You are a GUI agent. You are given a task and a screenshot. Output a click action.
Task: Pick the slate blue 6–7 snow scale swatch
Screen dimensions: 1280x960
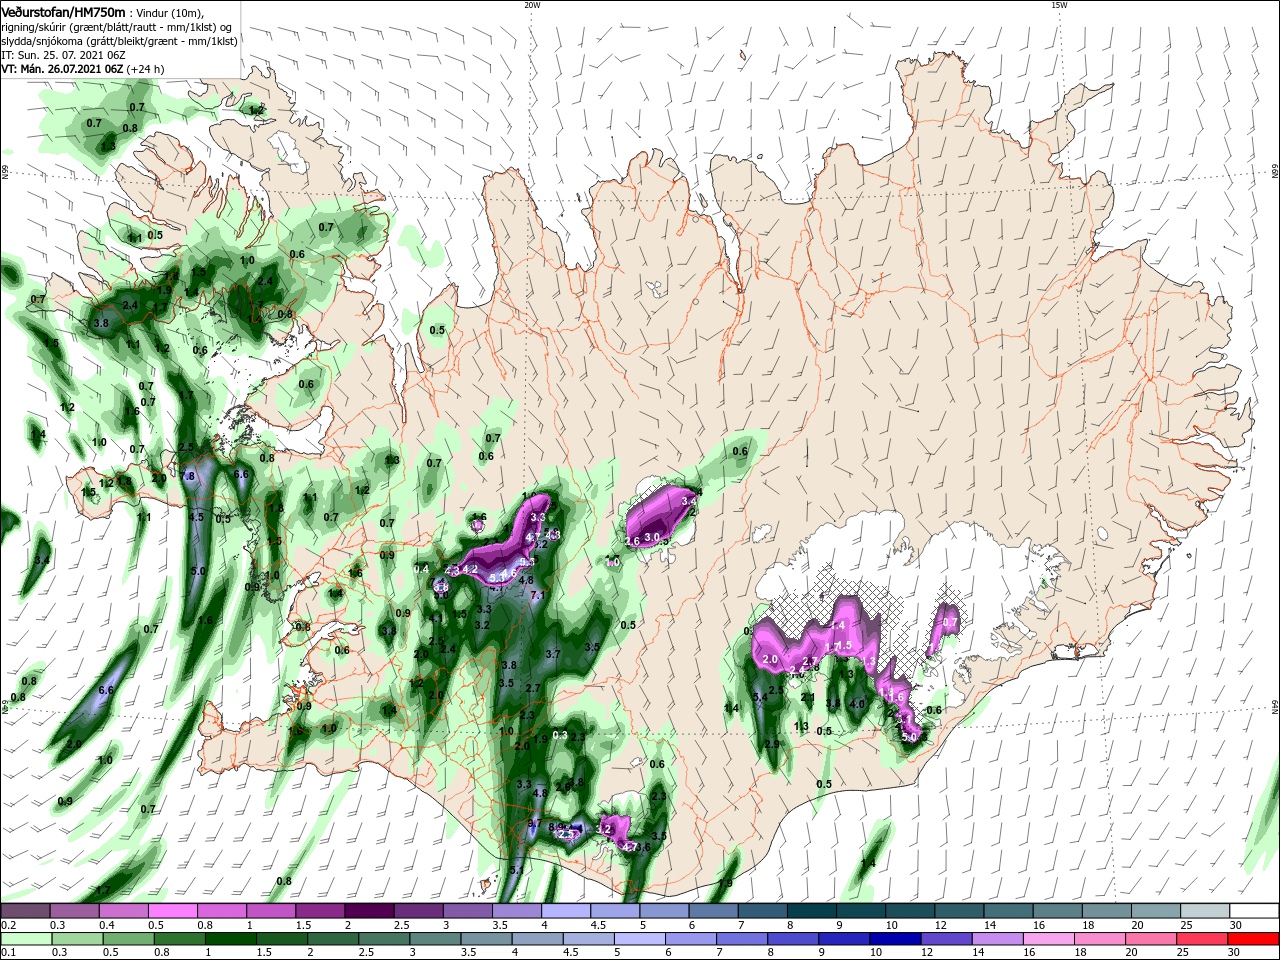coord(714,911)
